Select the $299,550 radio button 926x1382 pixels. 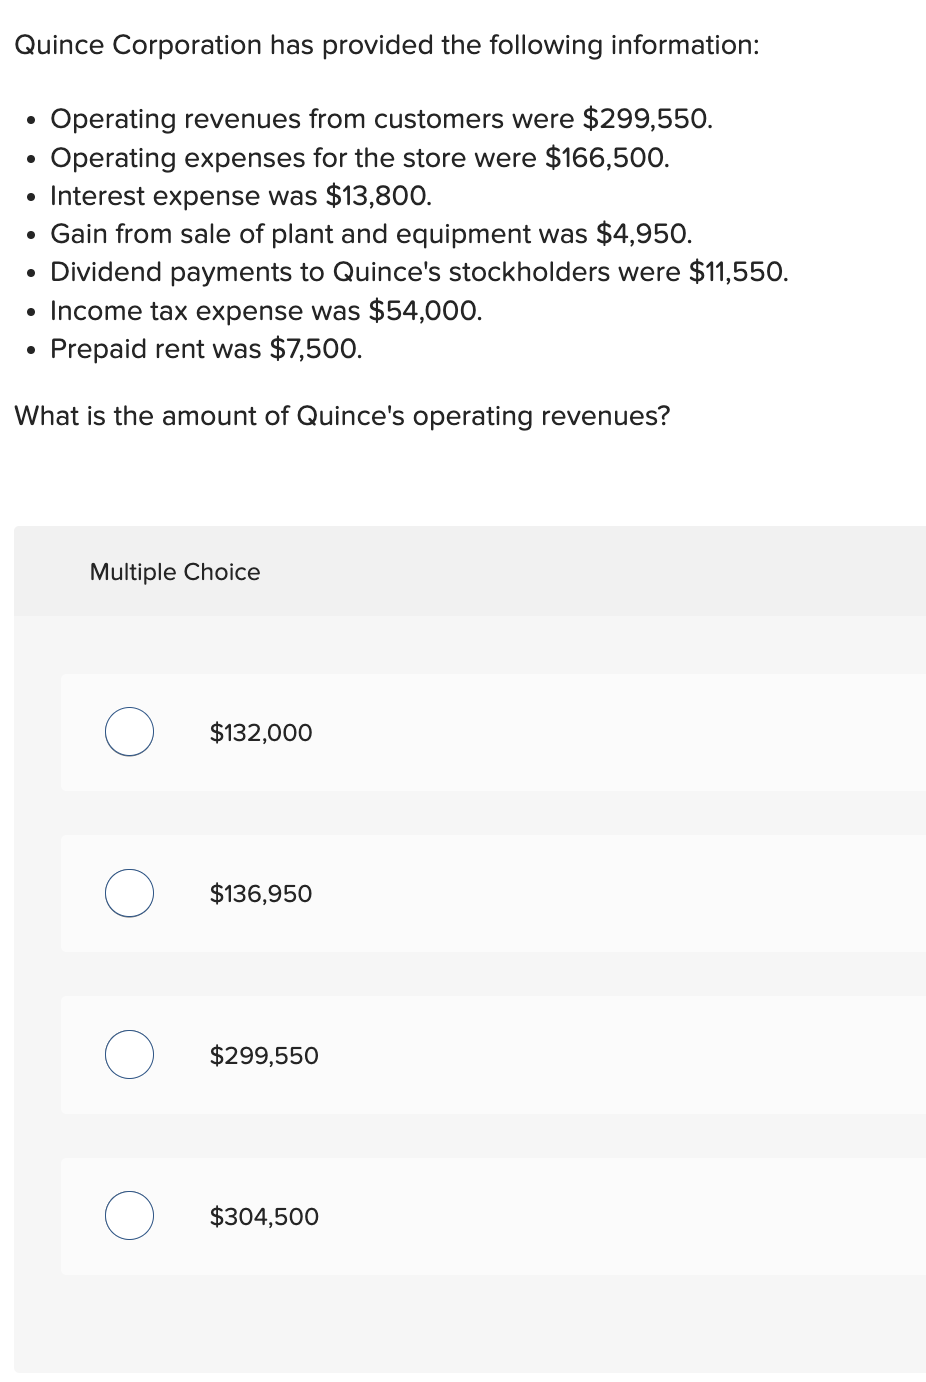[129, 1054]
